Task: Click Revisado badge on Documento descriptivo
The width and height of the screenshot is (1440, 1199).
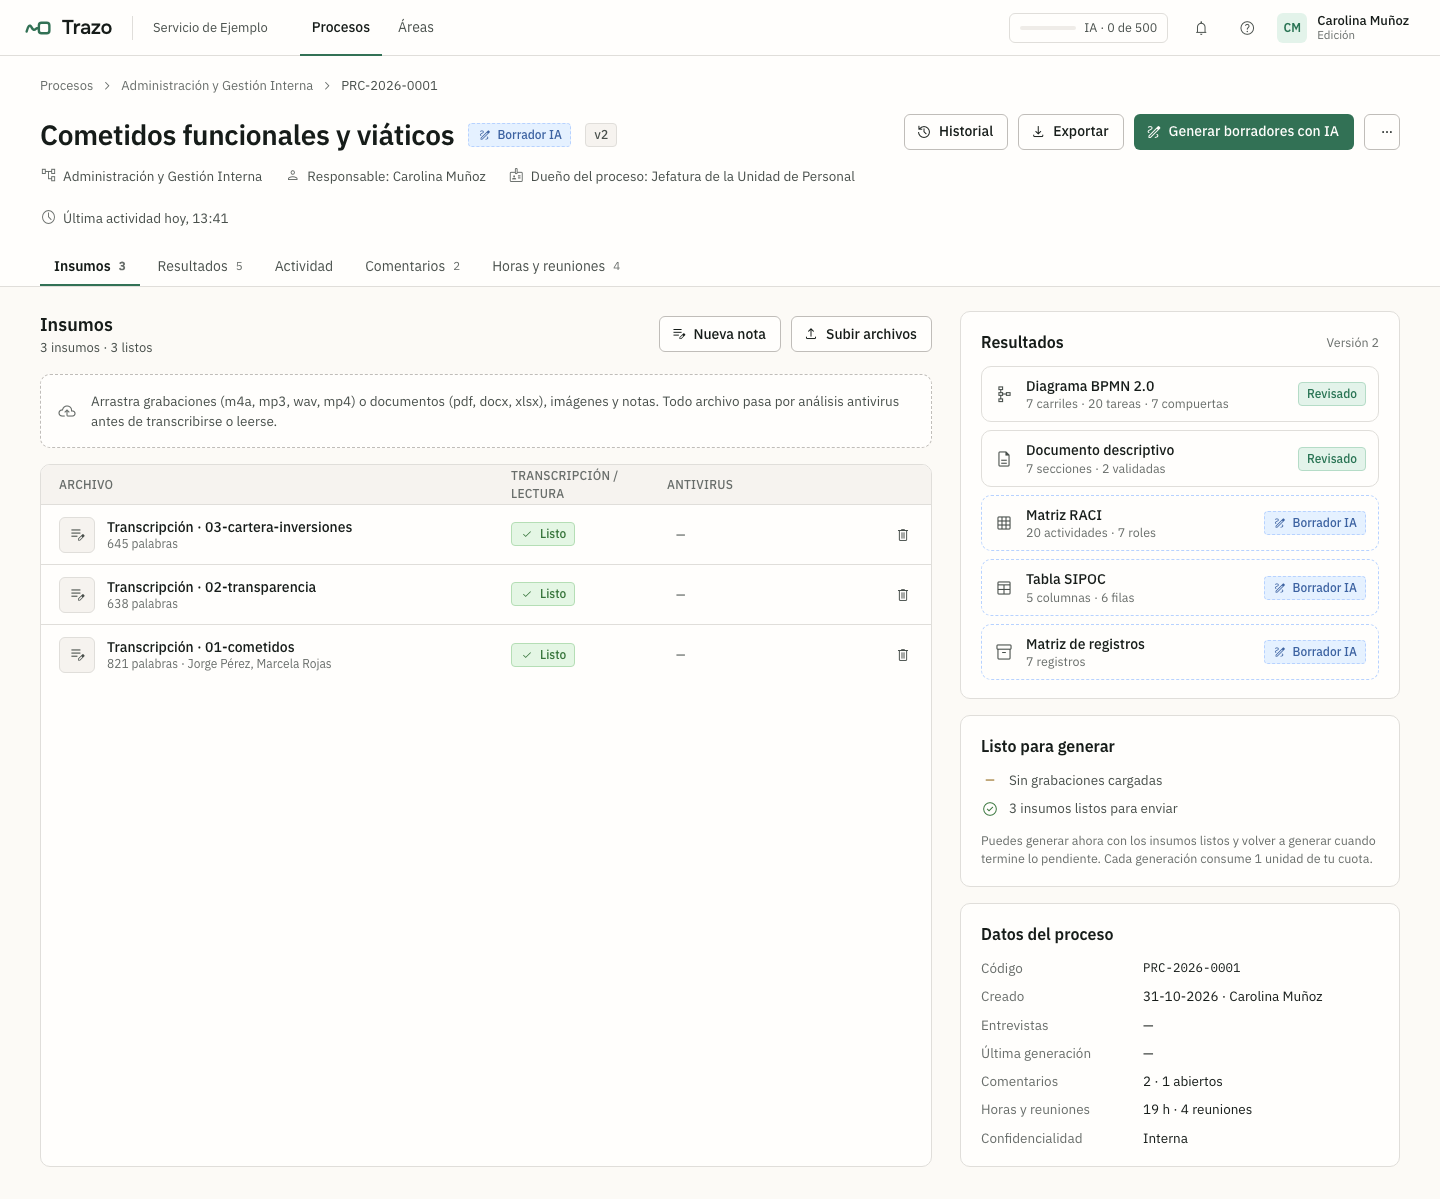Action: pyautogui.click(x=1332, y=459)
